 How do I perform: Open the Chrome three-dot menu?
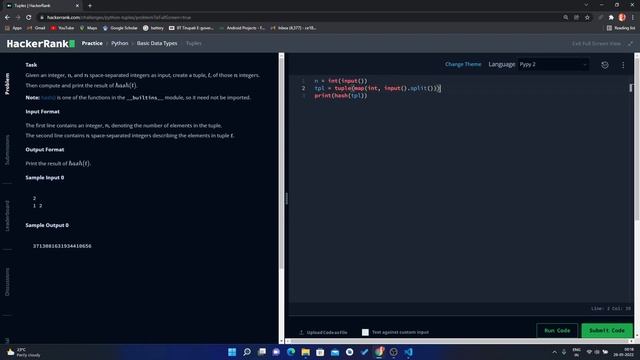coord(633,18)
